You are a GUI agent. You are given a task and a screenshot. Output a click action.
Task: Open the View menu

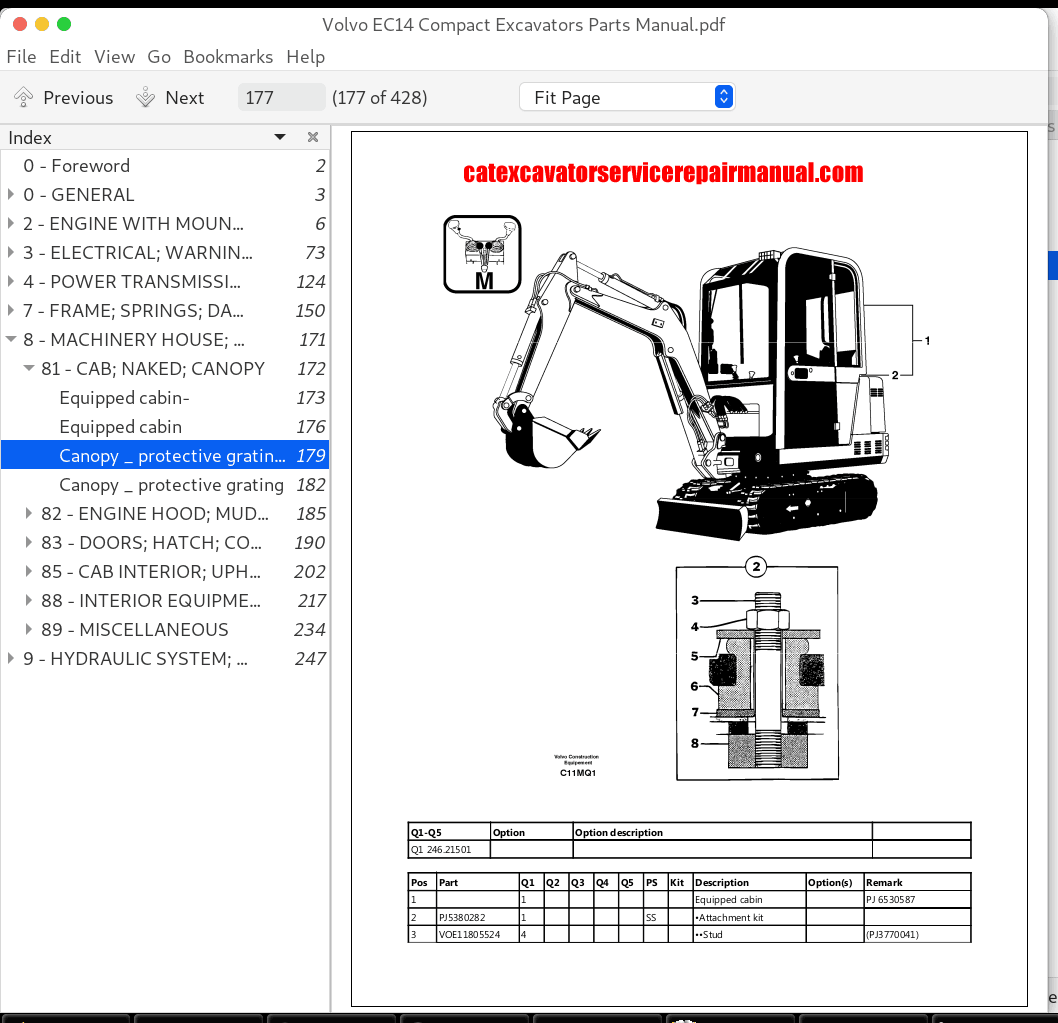coord(114,56)
